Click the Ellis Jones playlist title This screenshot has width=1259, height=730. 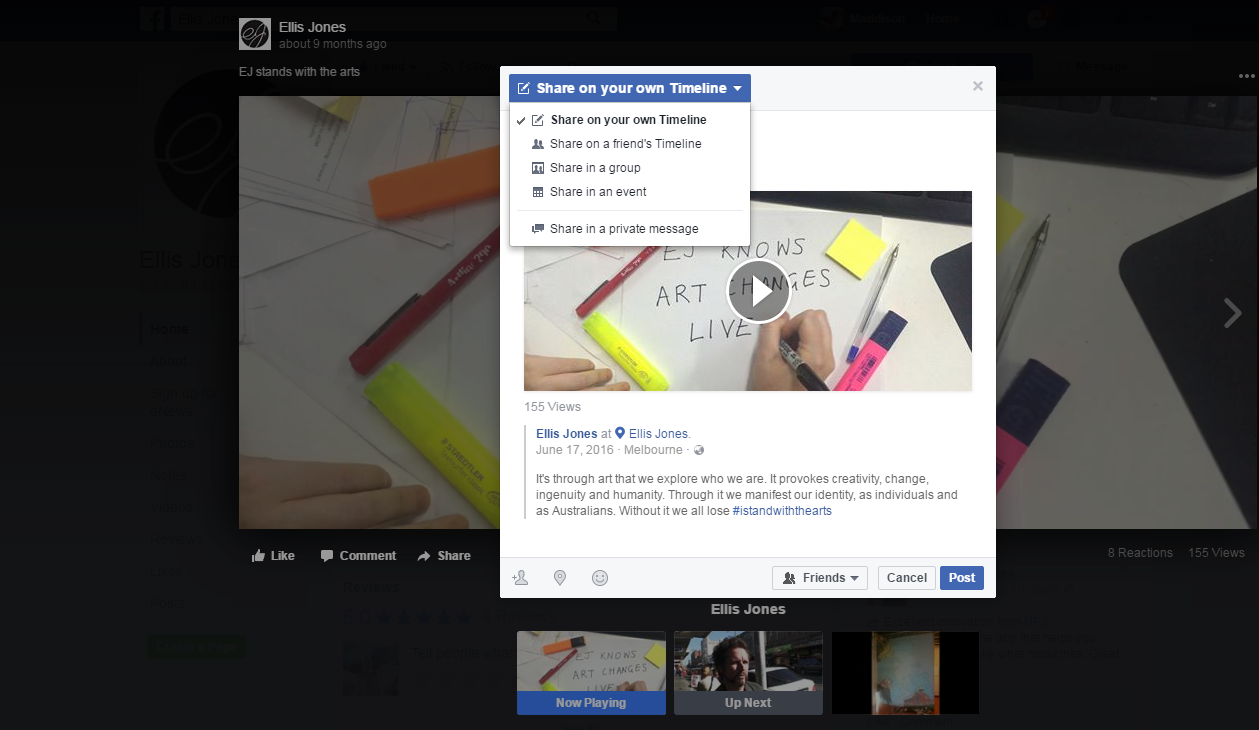pyautogui.click(x=748, y=609)
